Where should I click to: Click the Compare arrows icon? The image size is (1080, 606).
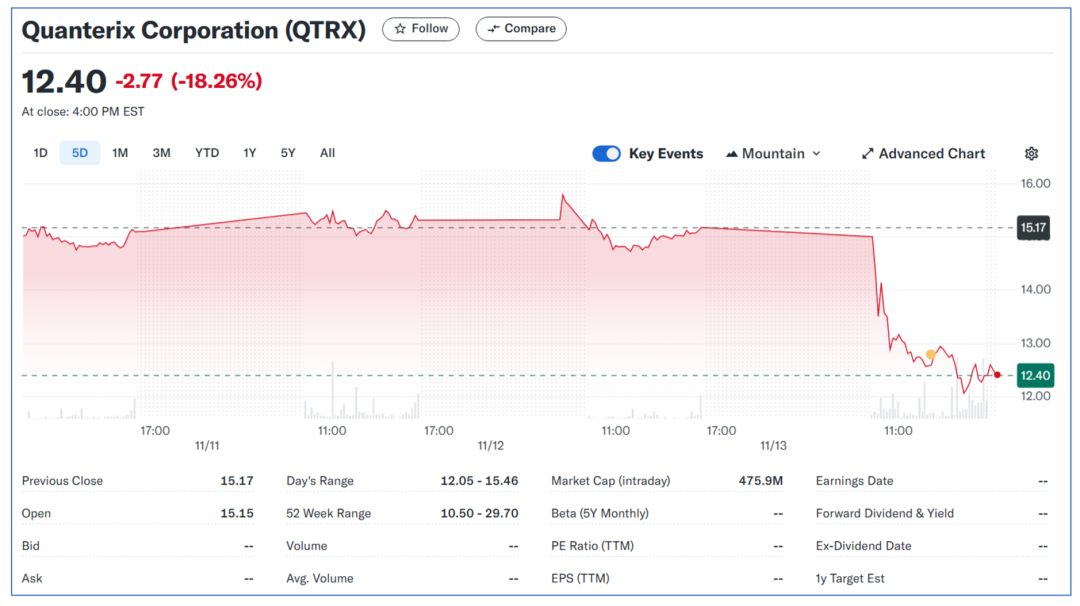[493, 29]
